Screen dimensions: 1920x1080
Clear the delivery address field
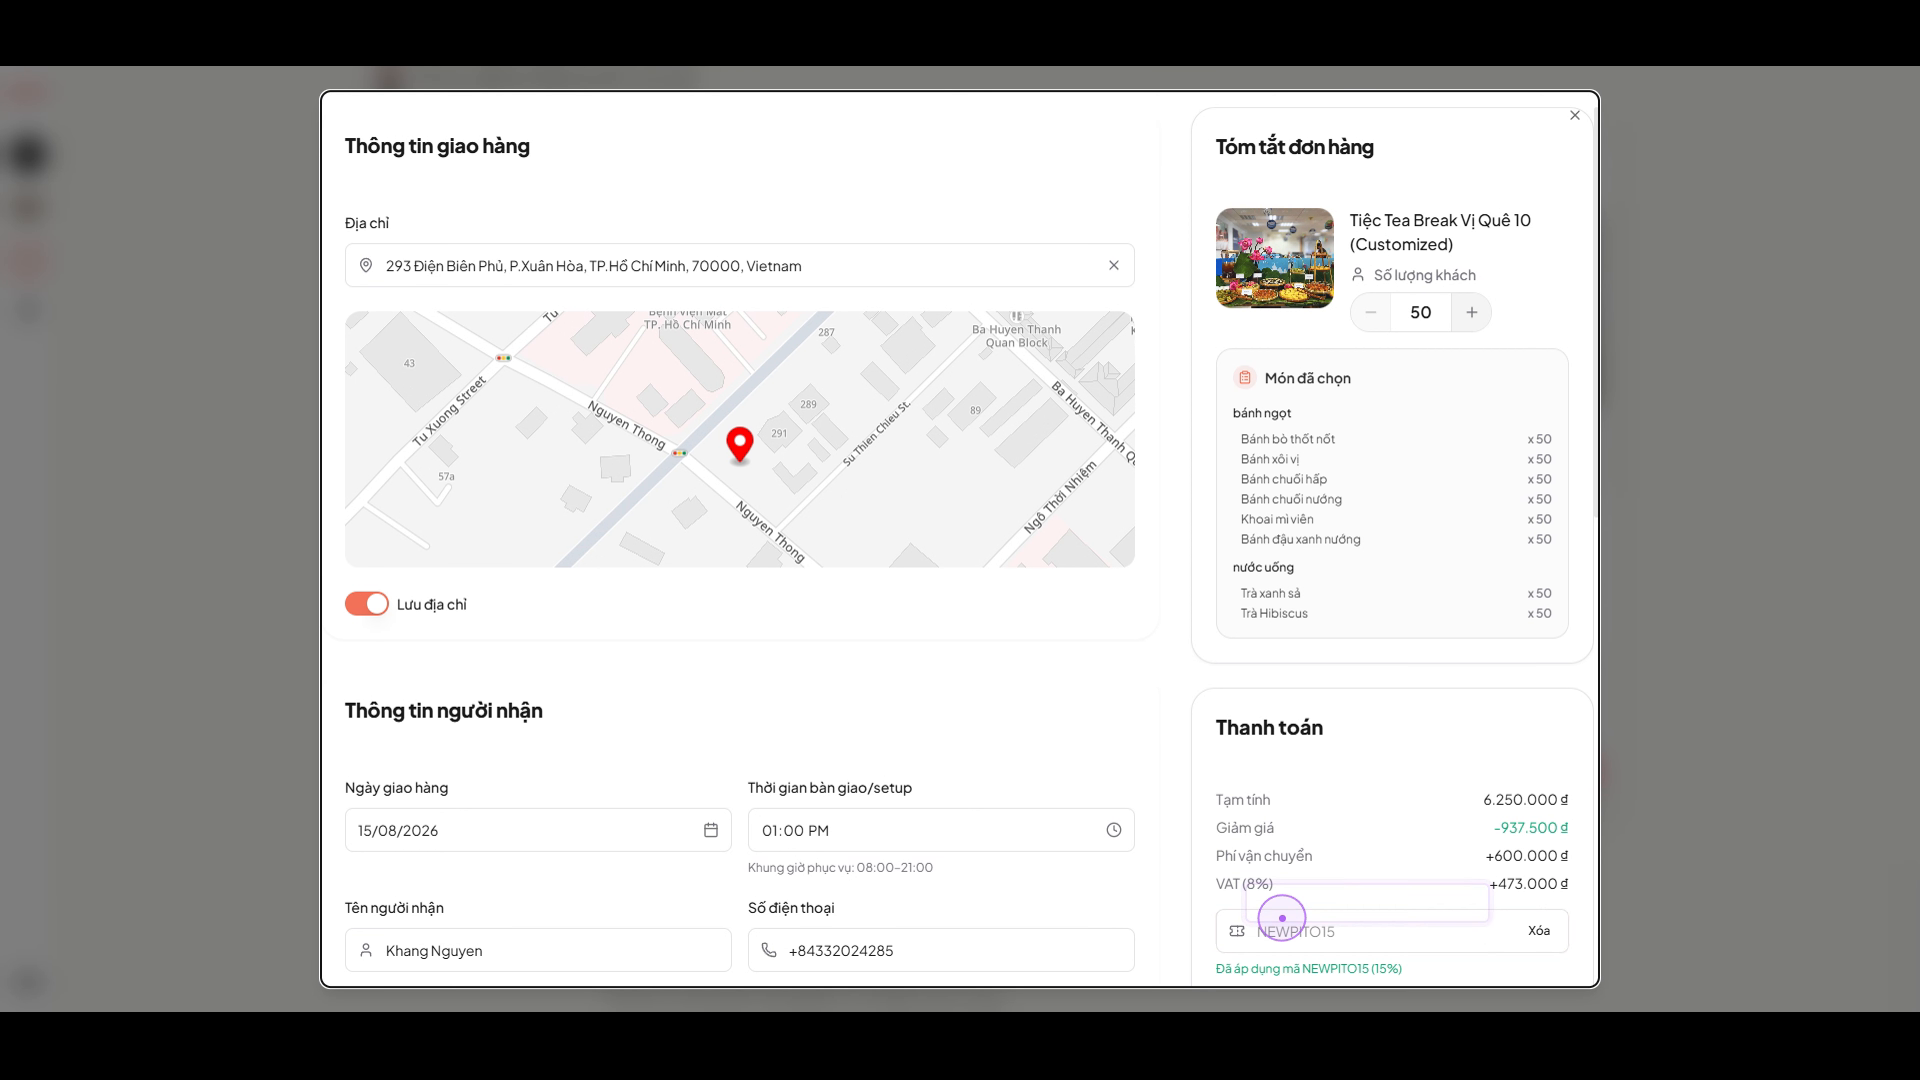click(x=1113, y=266)
